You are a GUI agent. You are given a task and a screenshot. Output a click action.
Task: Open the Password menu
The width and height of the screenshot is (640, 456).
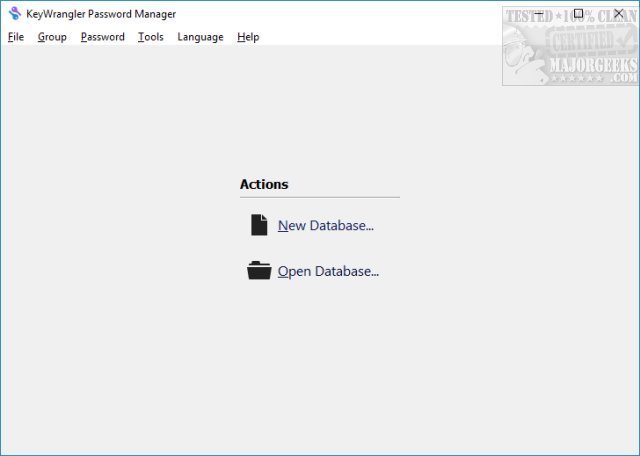[x=102, y=37]
